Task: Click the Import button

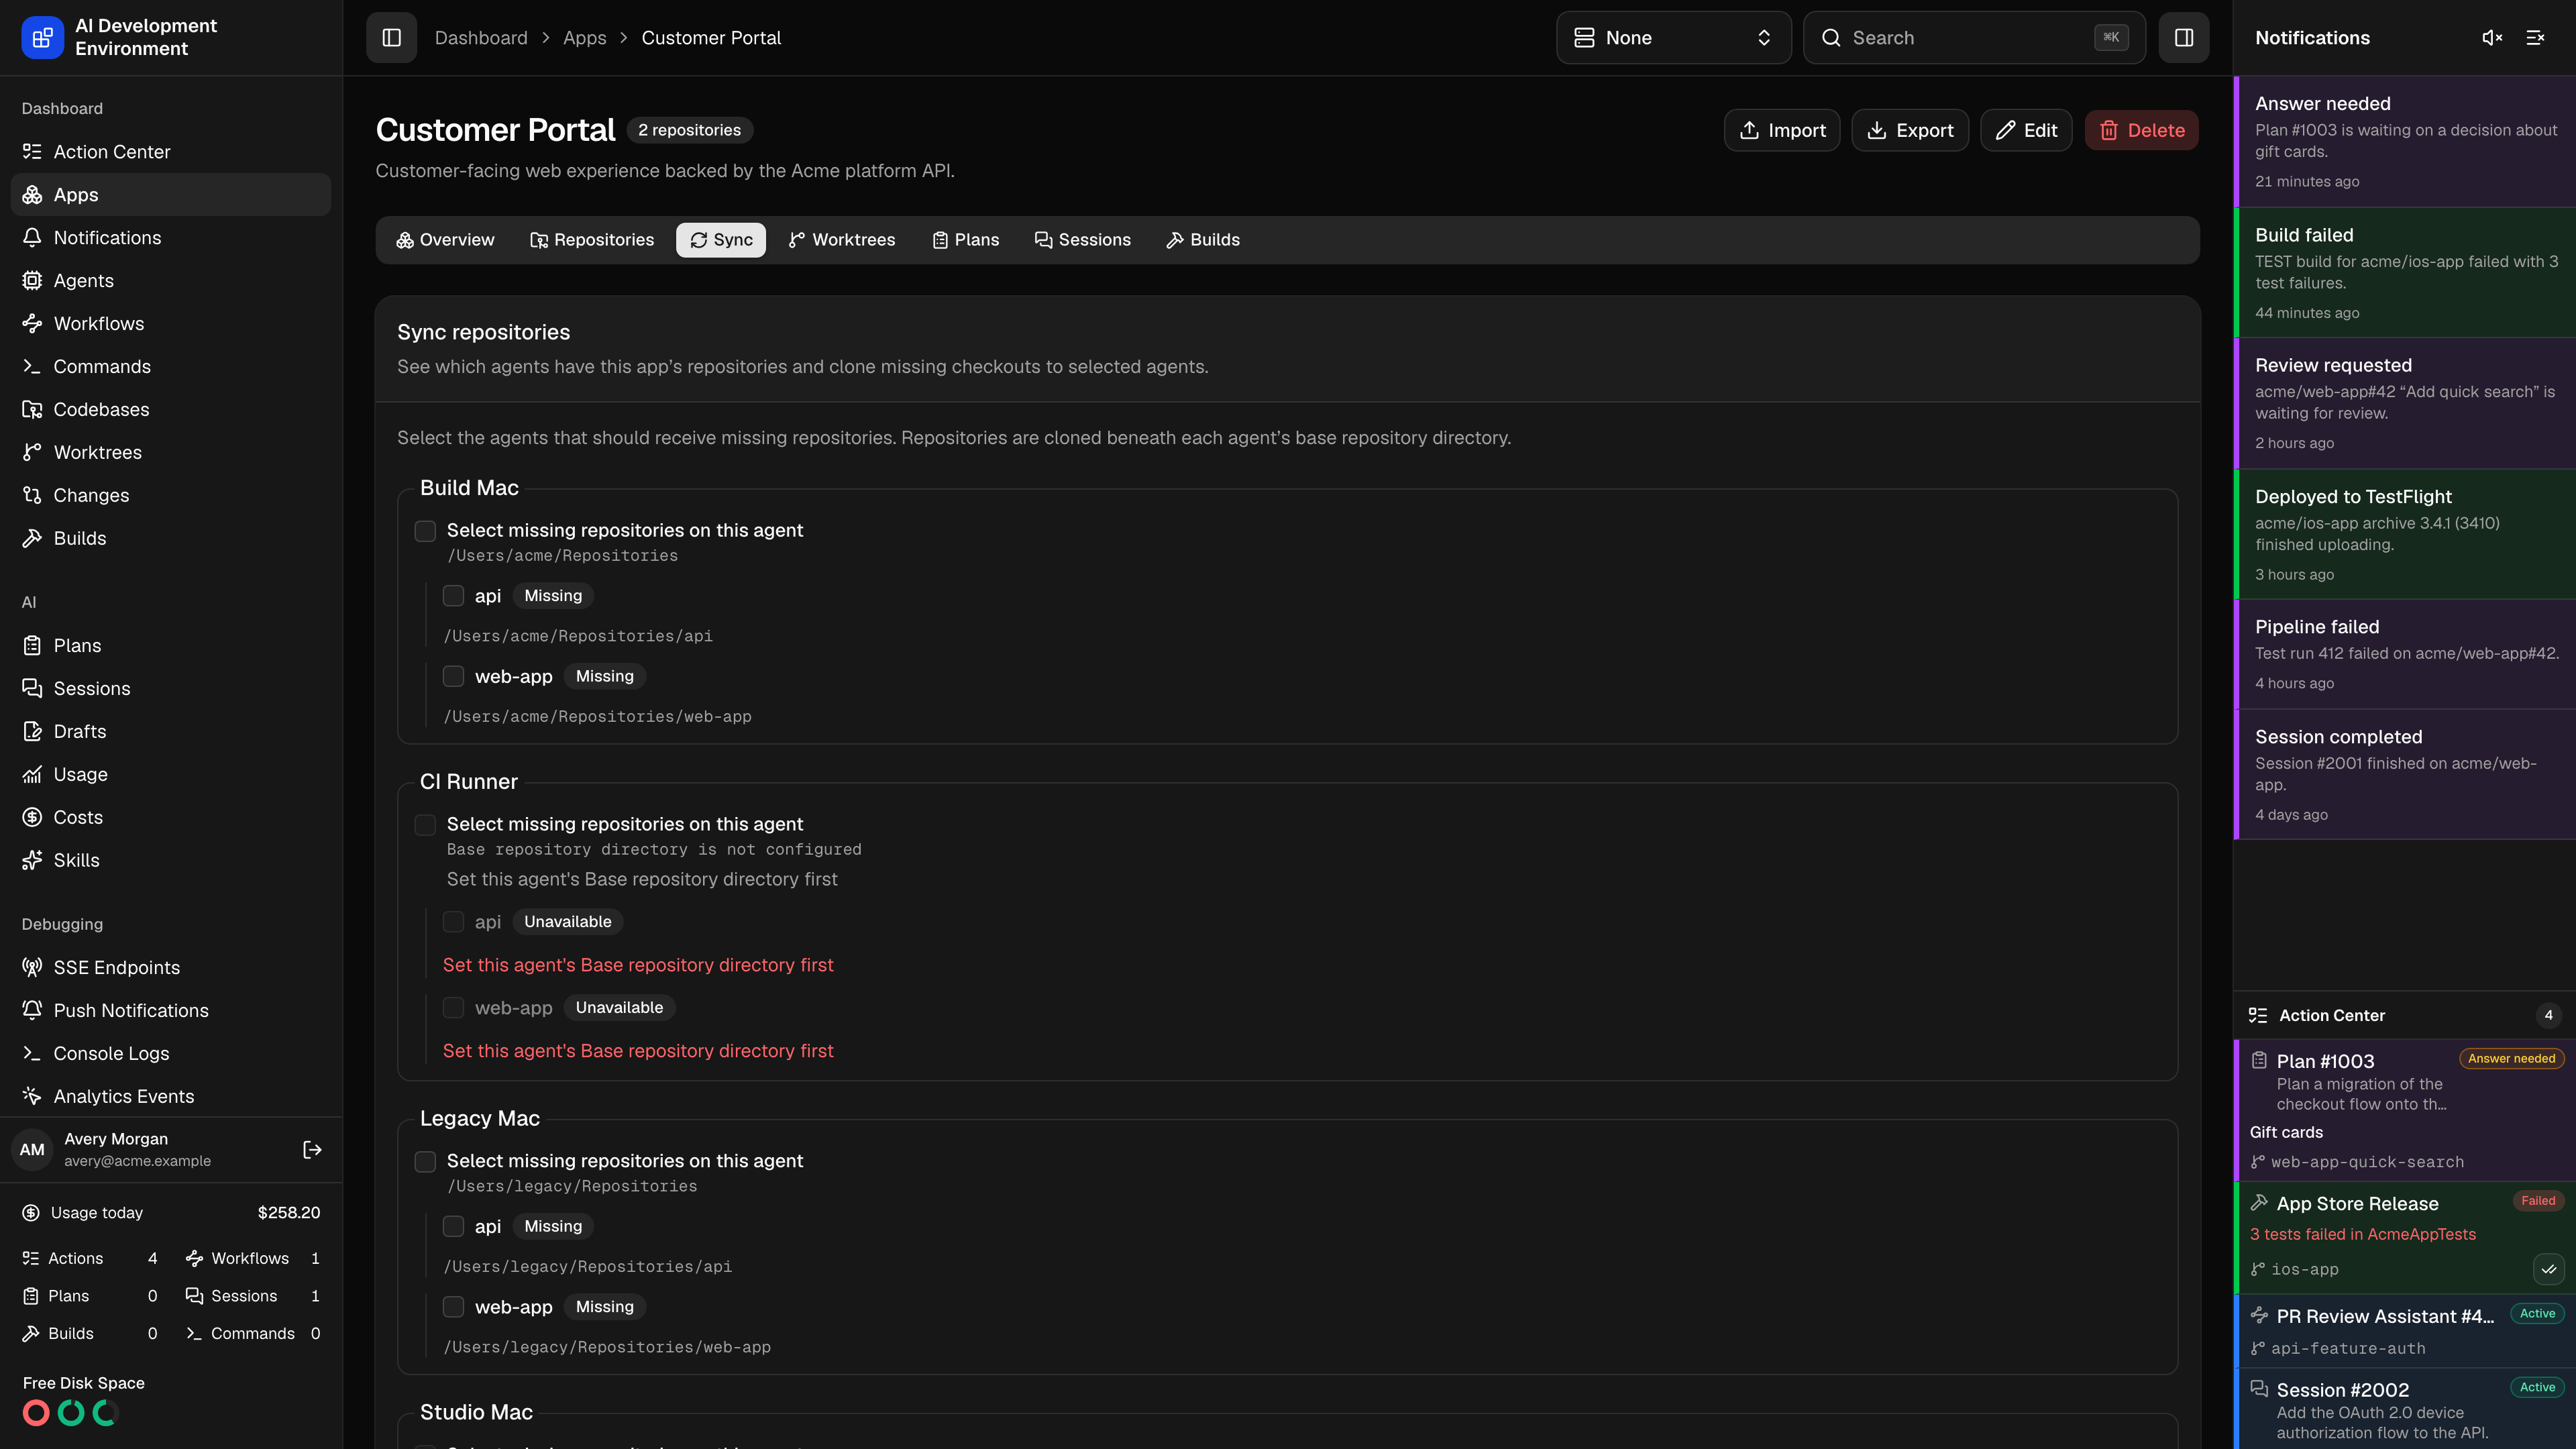Action: click(1782, 131)
